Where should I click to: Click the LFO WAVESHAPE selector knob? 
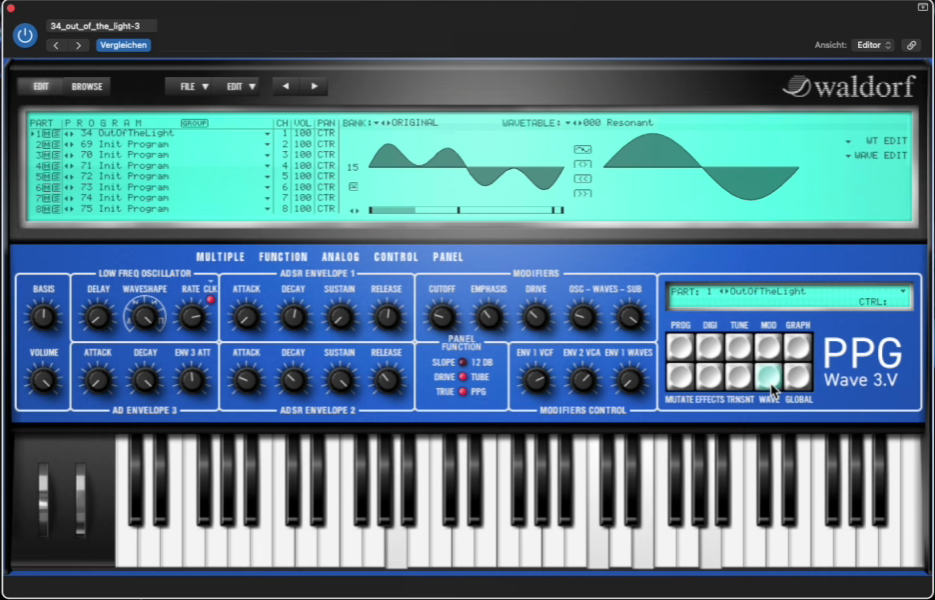[145, 317]
